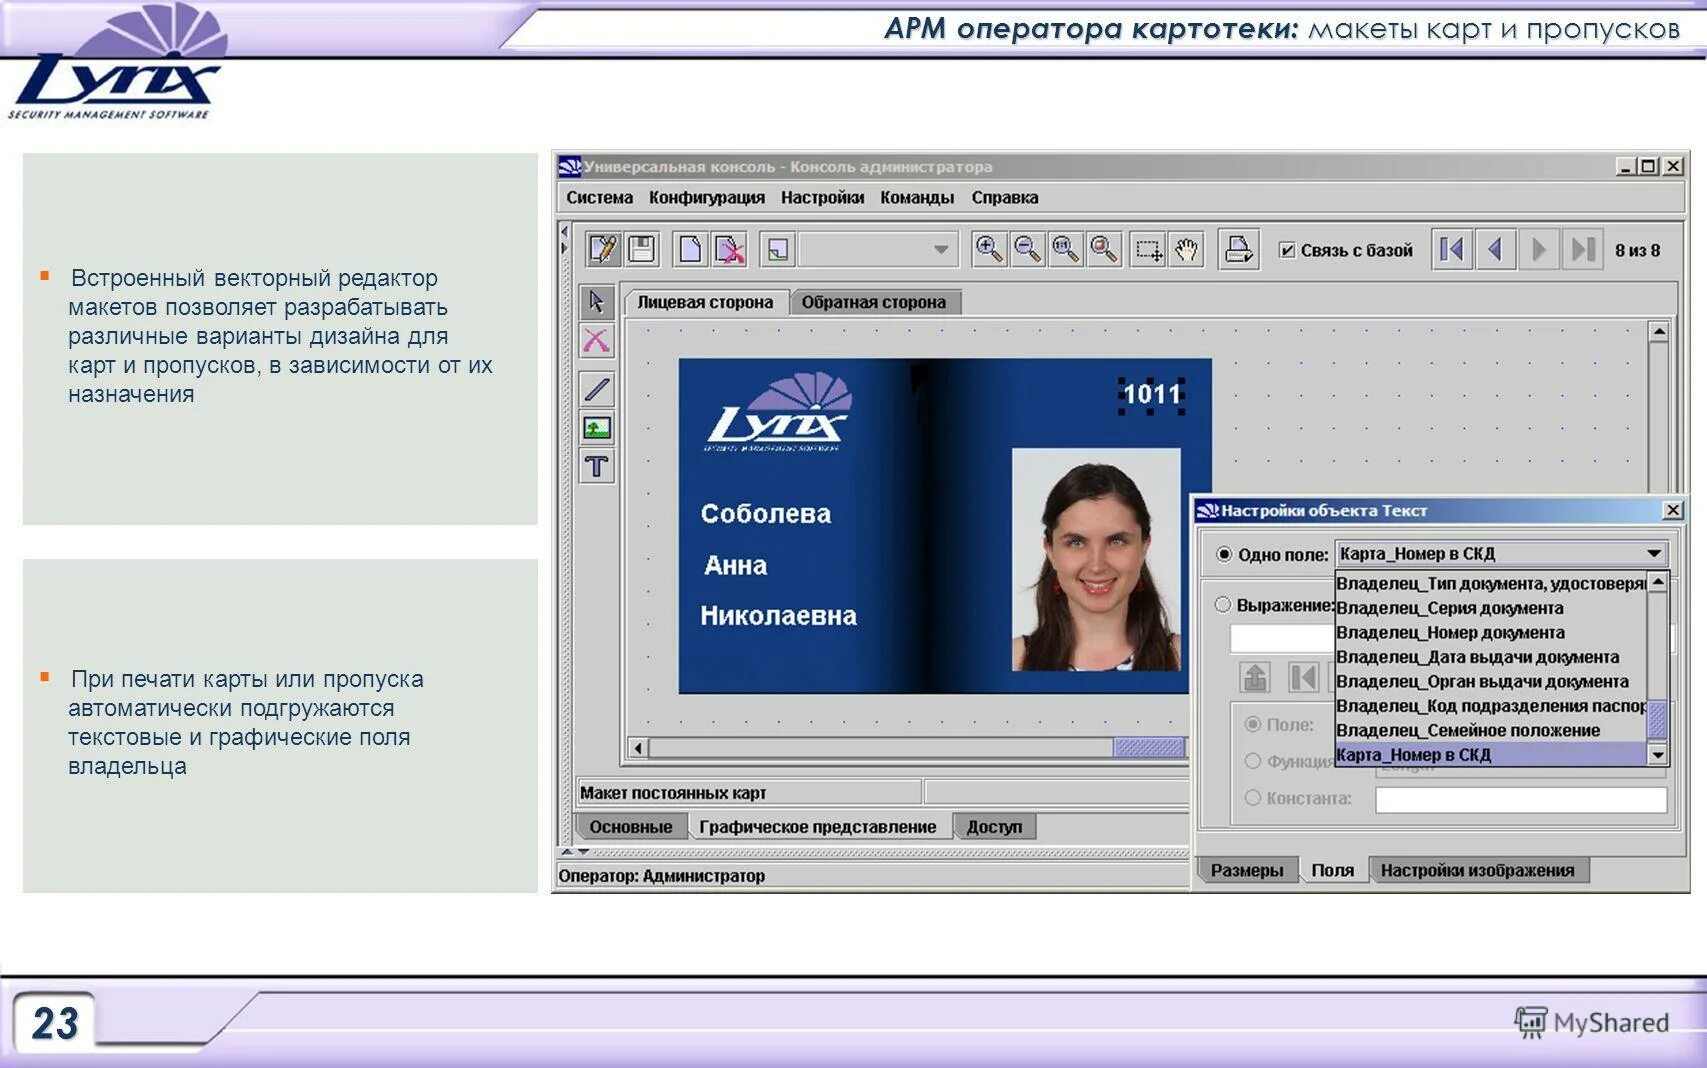Viewport: 1707px width, 1068px height.
Task: Switch to 'Обратная сторона' tab
Action: 874,302
